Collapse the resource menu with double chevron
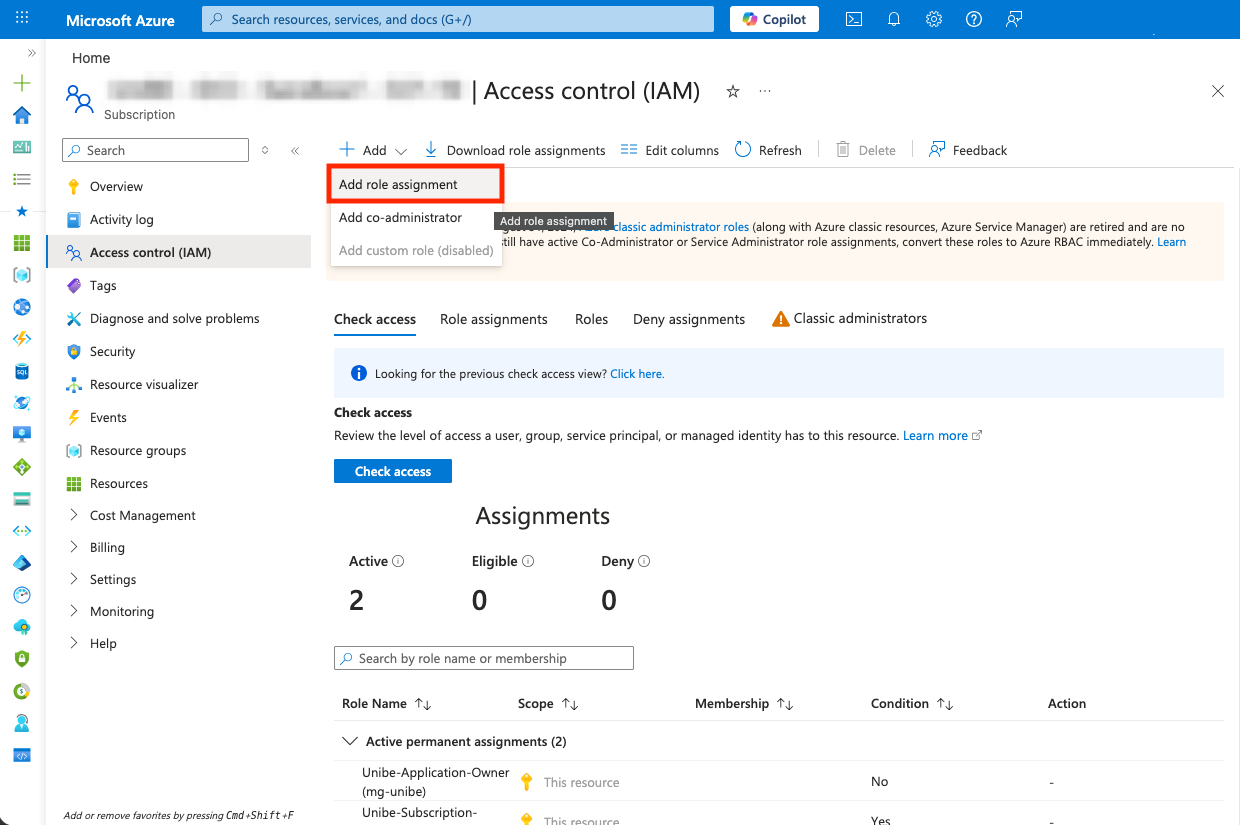 295,151
